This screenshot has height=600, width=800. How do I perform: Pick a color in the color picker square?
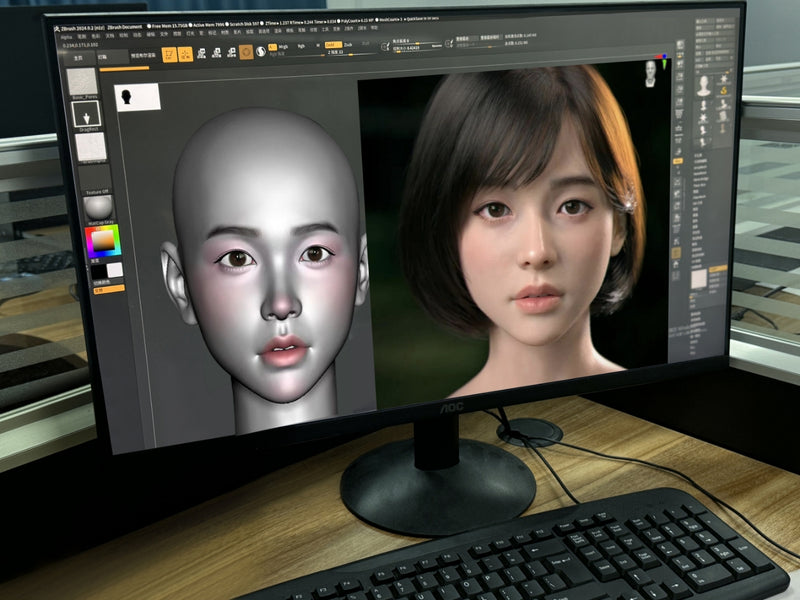101,242
